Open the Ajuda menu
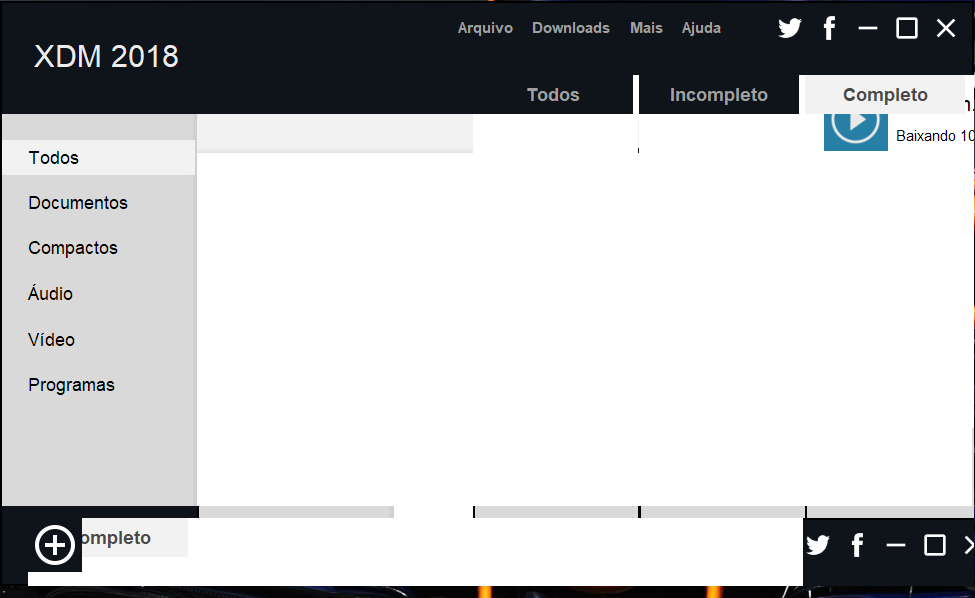975x598 pixels. (x=701, y=28)
